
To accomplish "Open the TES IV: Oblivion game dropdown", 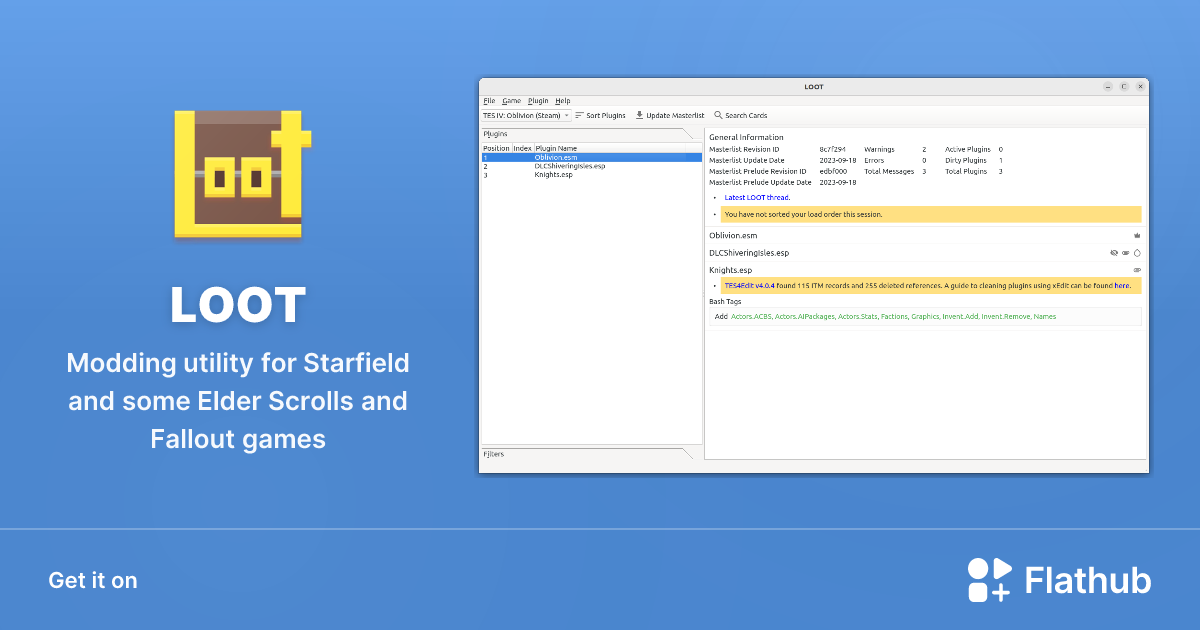I will [527, 116].
